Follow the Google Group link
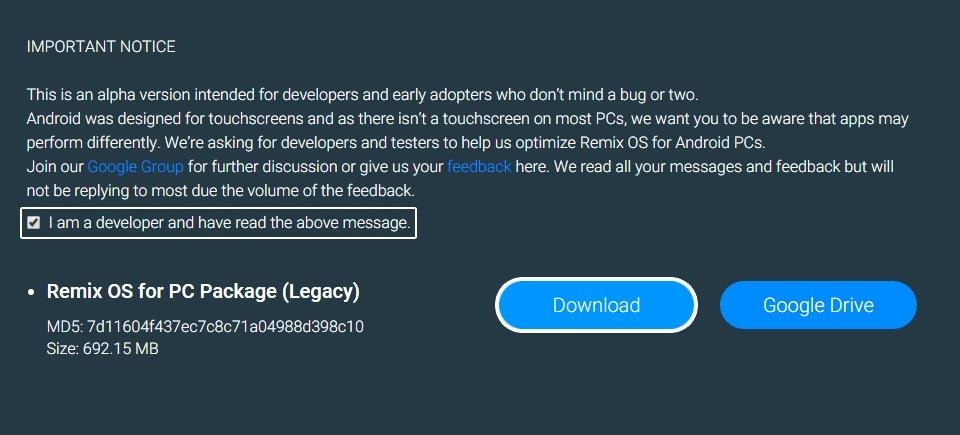Screen dimensions: 960x435 [134, 166]
